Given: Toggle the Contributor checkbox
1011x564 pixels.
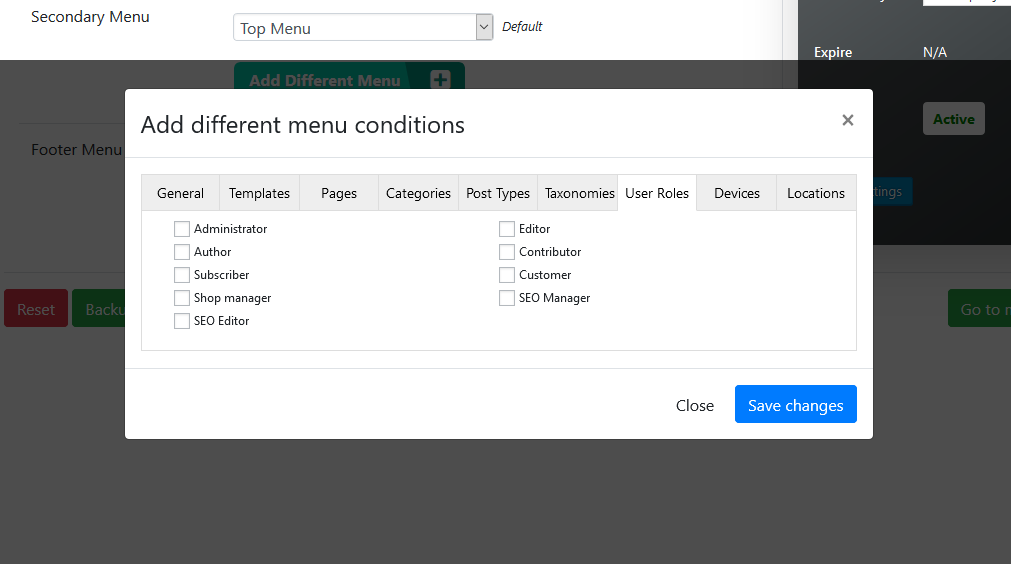Looking at the screenshot, I should (507, 252).
